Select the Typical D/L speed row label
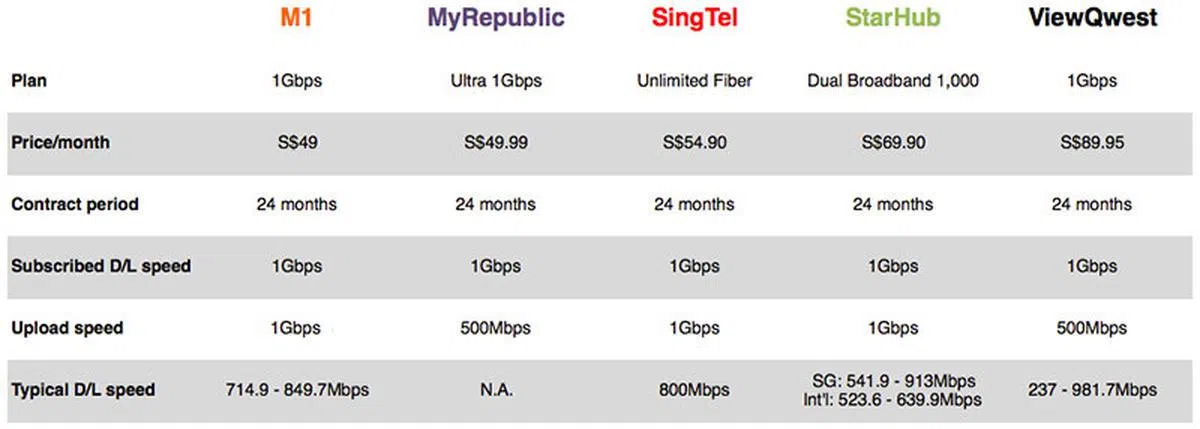Image resolution: width=1200 pixels, height=429 pixels. click(x=83, y=389)
